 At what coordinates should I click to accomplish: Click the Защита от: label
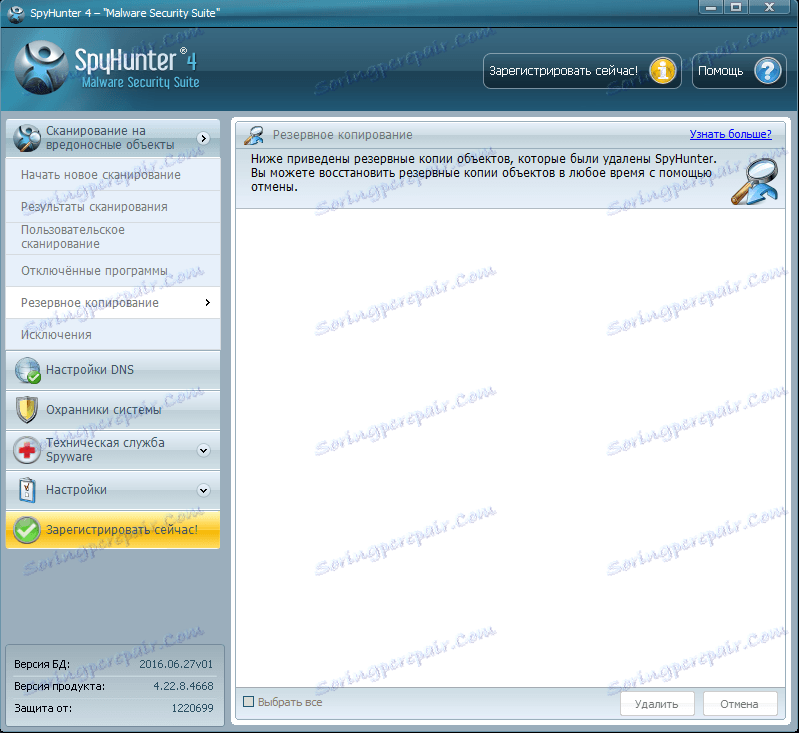coord(43,708)
